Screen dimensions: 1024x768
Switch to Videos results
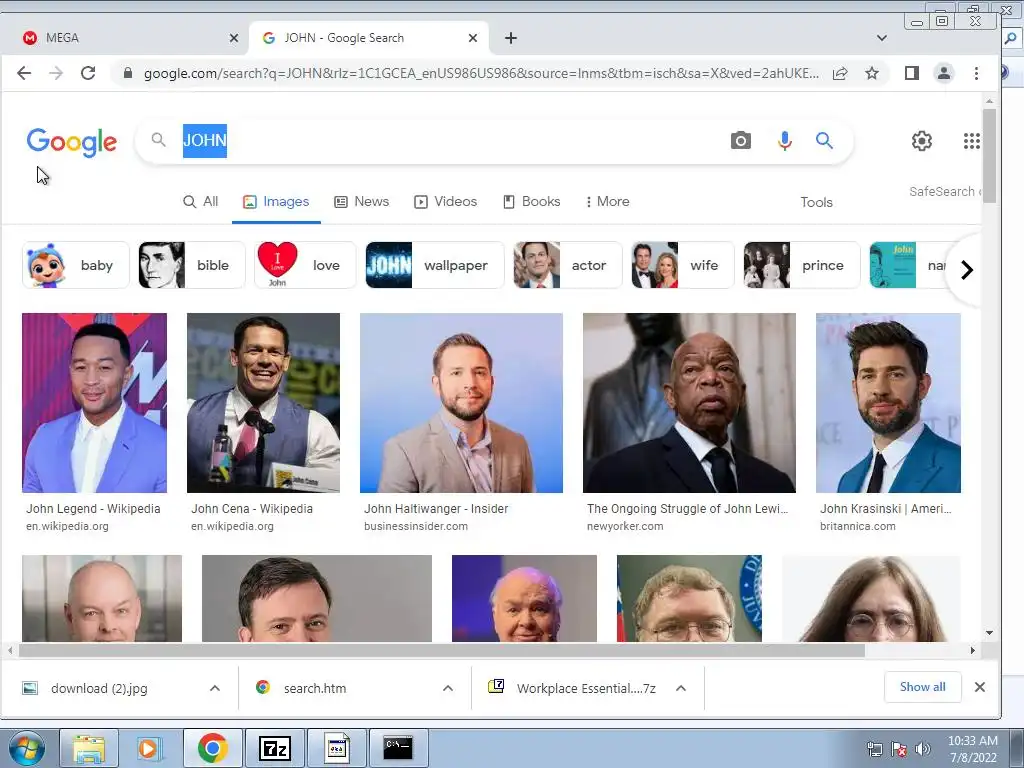pos(445,201)
